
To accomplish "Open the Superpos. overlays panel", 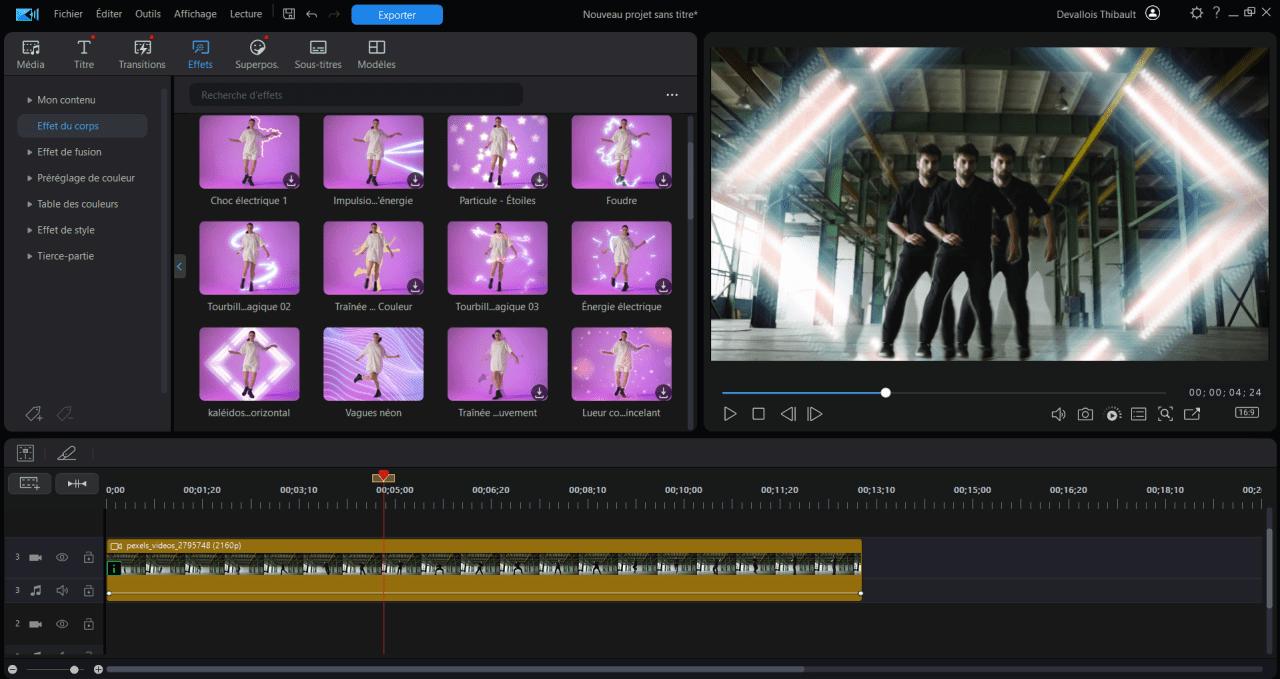I will (x=256, y=53).
